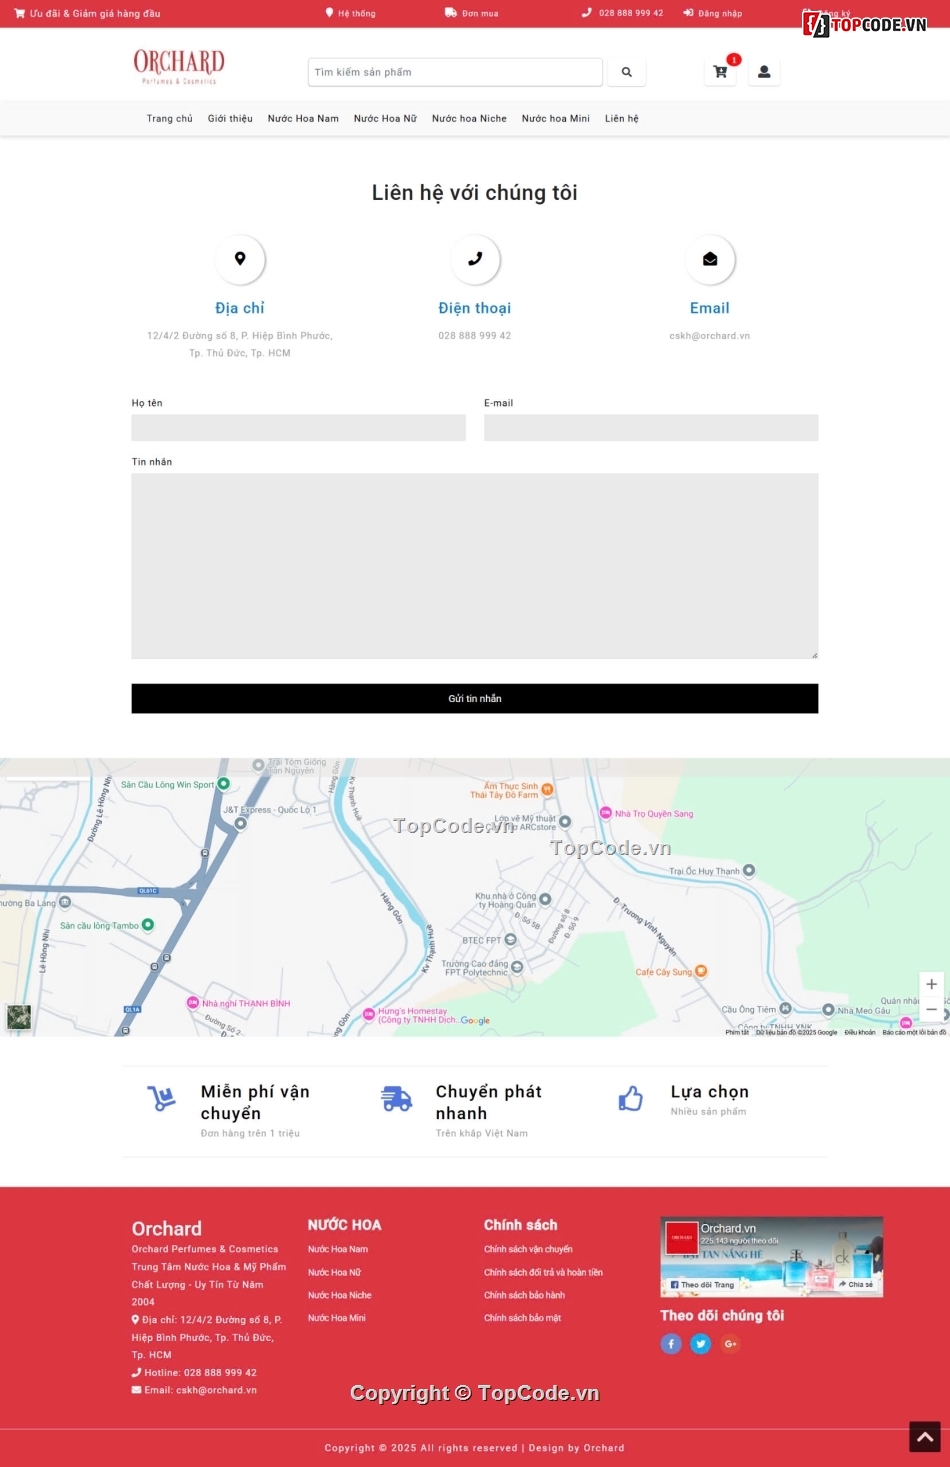Open Nước hoa Mini menu item
Image resolution: width=950 pixels, height=1467 pixels.
point(556,118)
